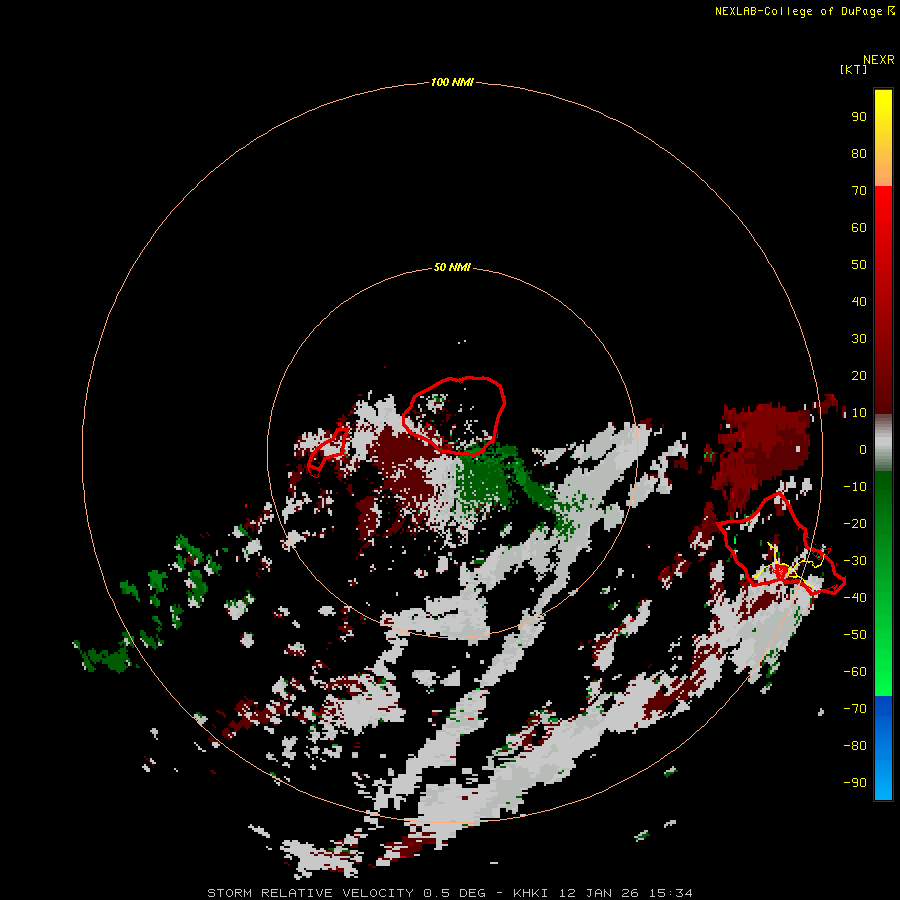Click the [KT] units label above the color scale
Image resolution: width=900 pixels, height=900 pixels.
click(x=853, y=69)
